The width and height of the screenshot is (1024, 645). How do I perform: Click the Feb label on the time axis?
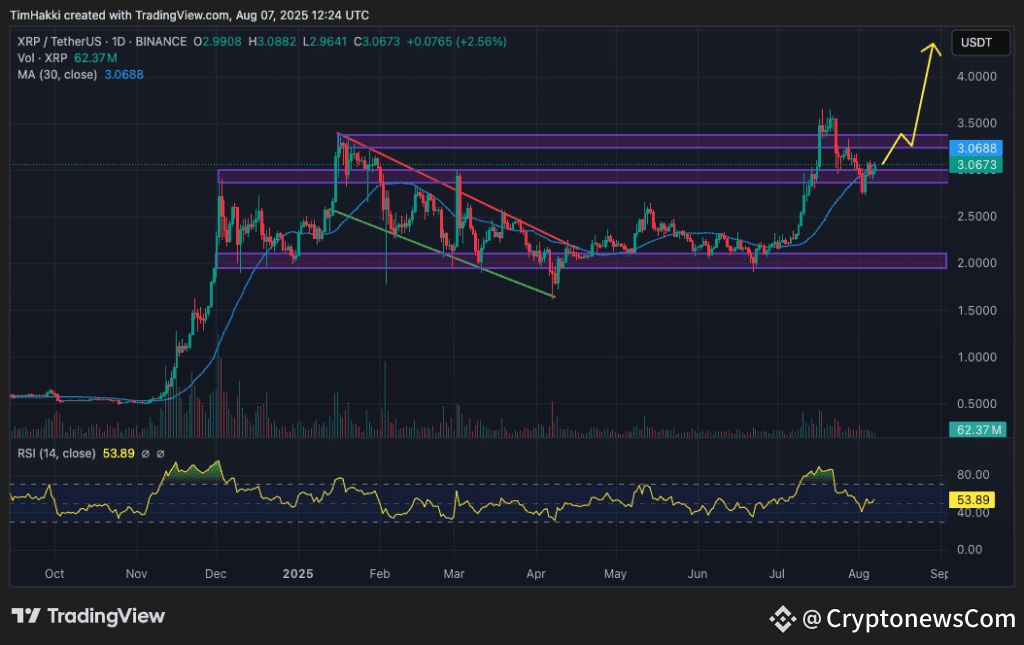pyautogui.click(x=379, y=574)
